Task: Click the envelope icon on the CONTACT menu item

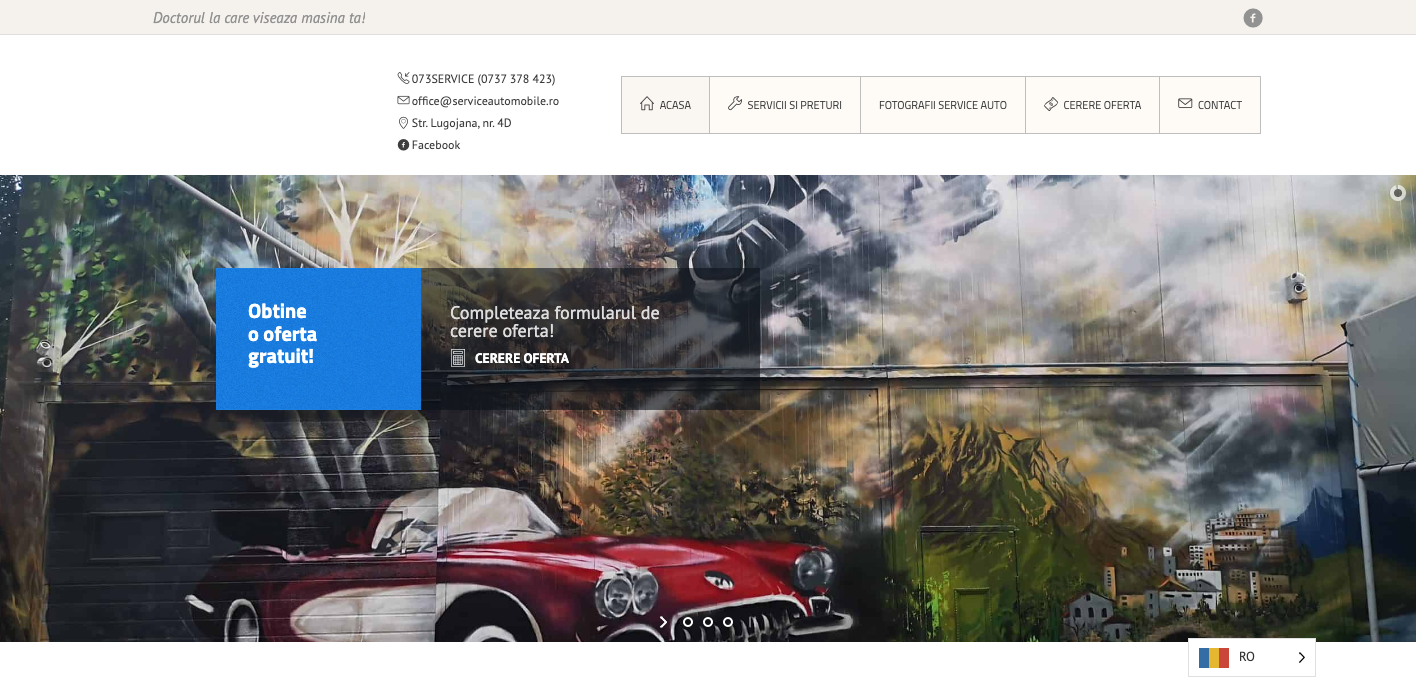Action: tap(1185, 104)
